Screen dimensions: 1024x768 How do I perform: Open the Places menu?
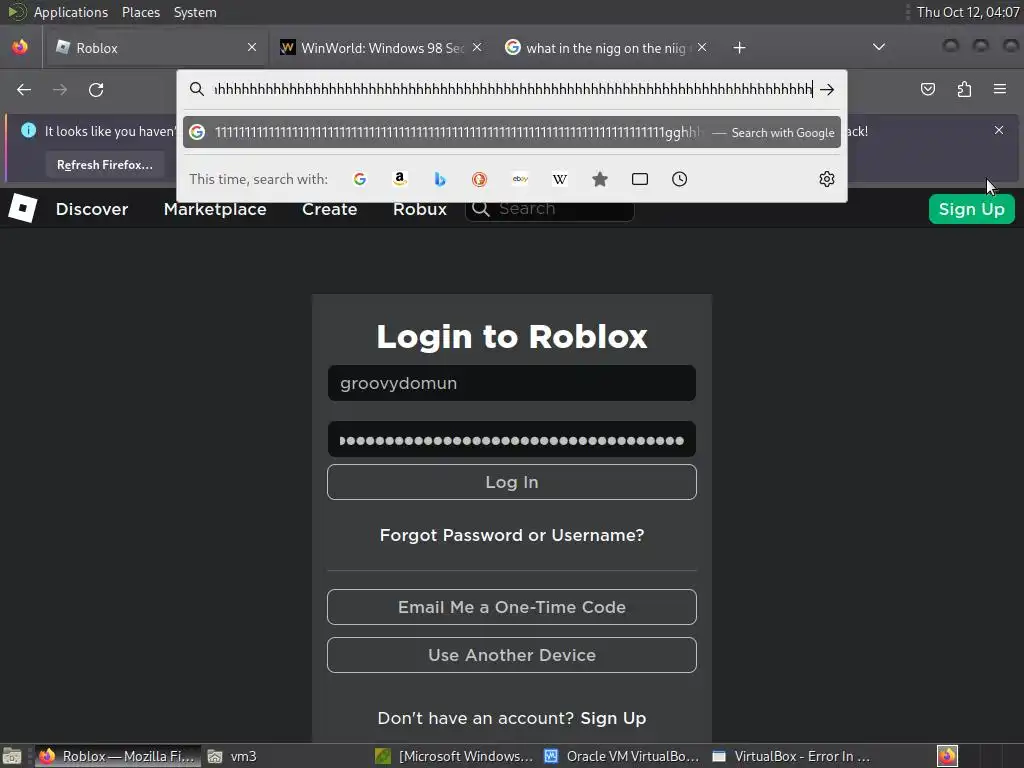[141, 12]
